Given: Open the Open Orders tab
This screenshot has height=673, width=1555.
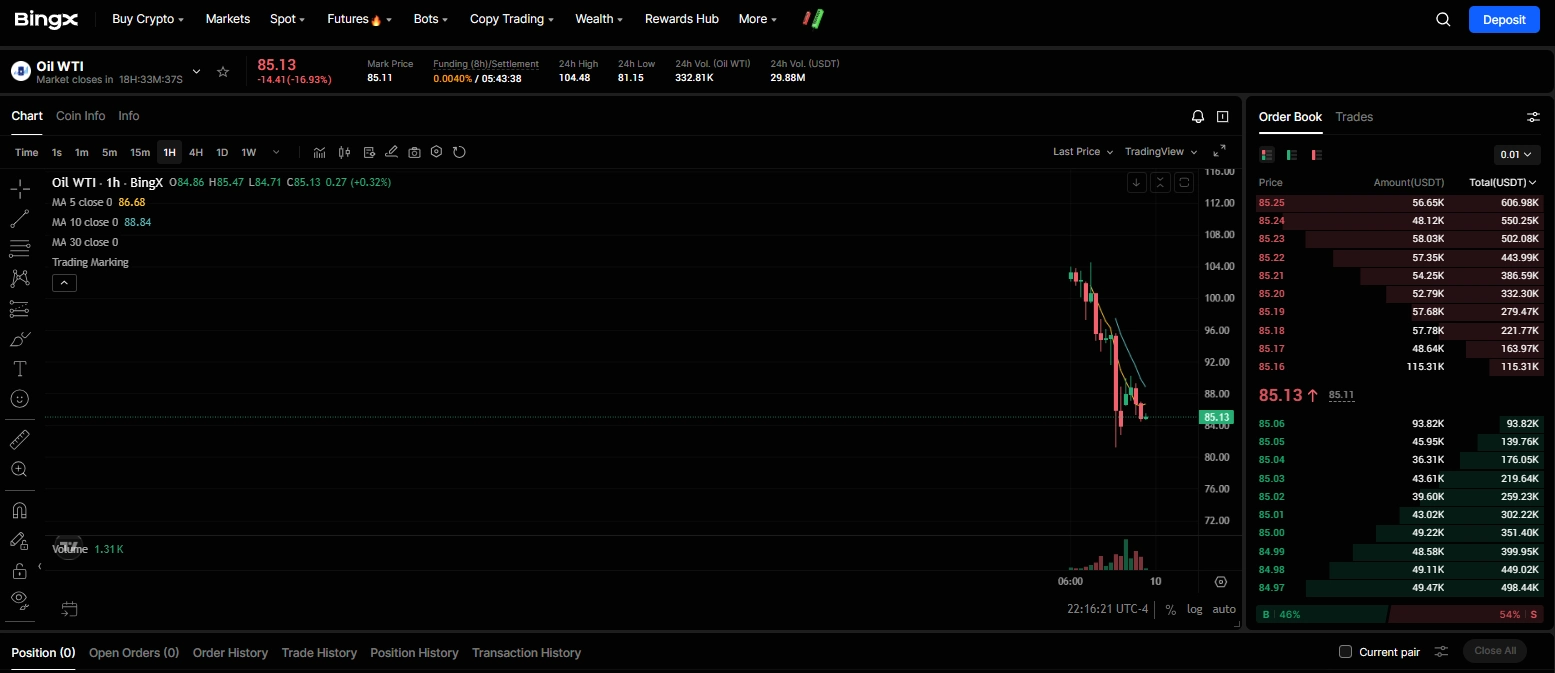Looking at the screenshot, I should pos(134,653).
